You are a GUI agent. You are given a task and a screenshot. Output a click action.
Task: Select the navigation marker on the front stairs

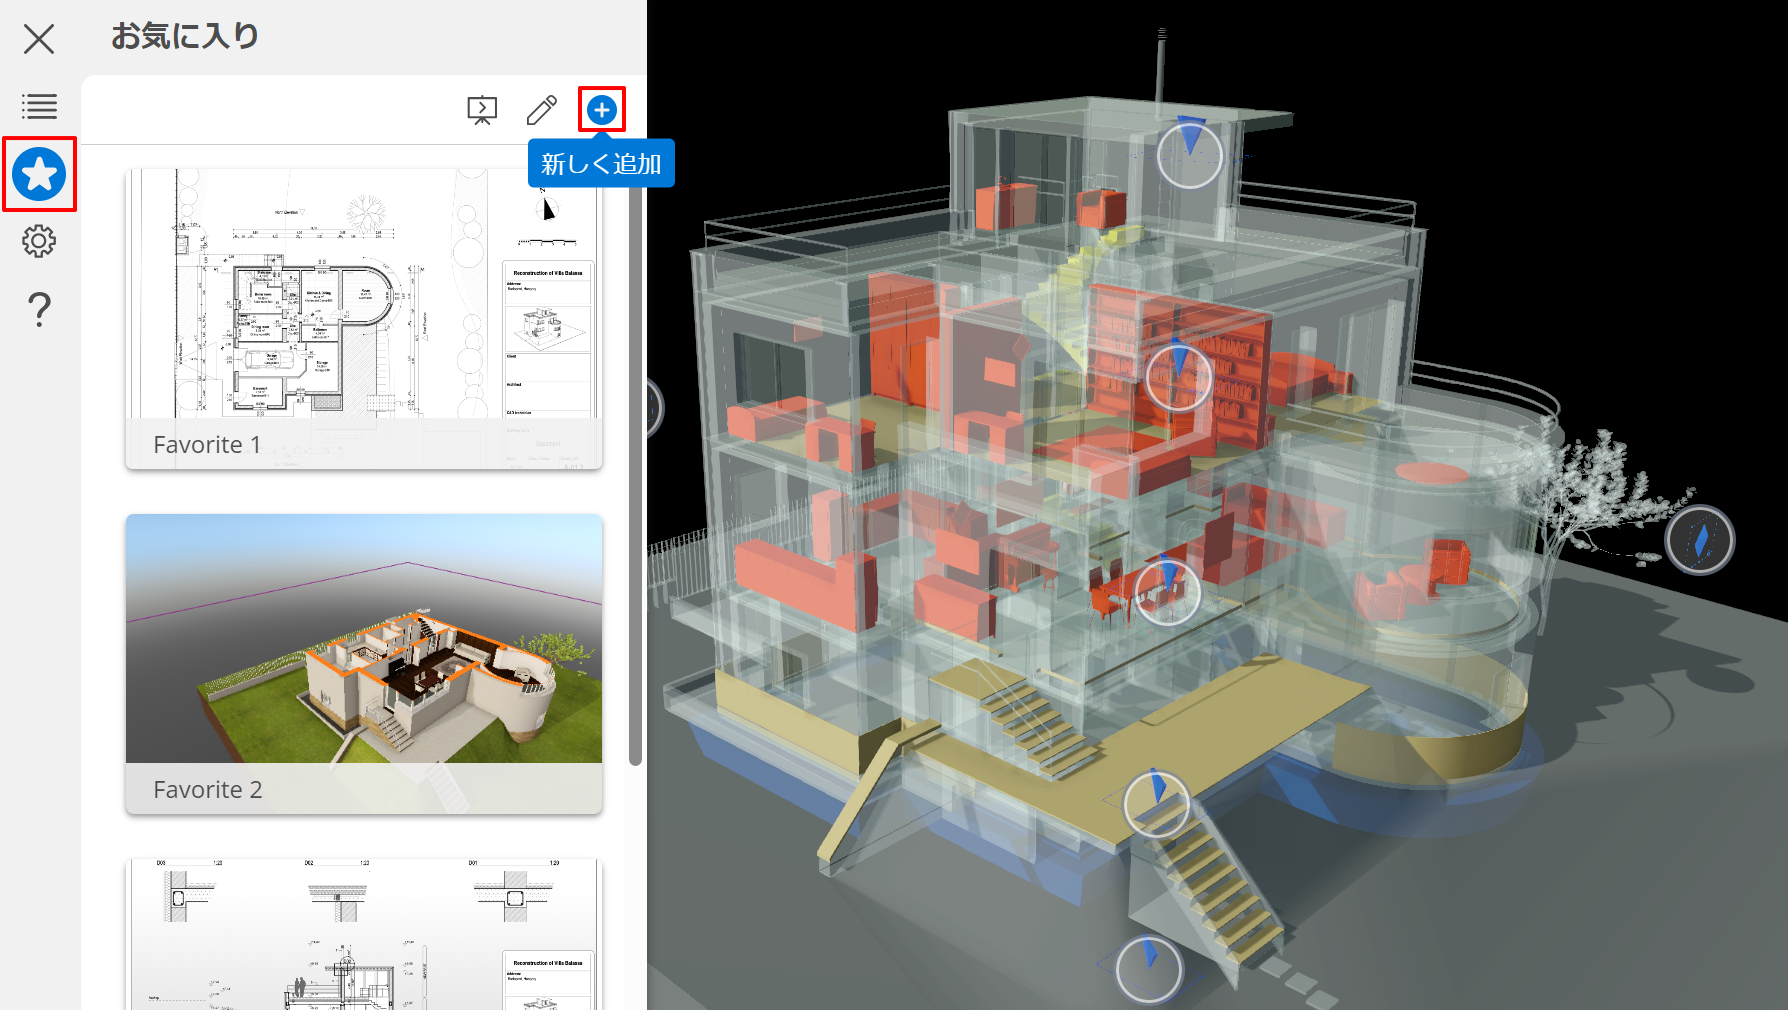(1157, 804)
